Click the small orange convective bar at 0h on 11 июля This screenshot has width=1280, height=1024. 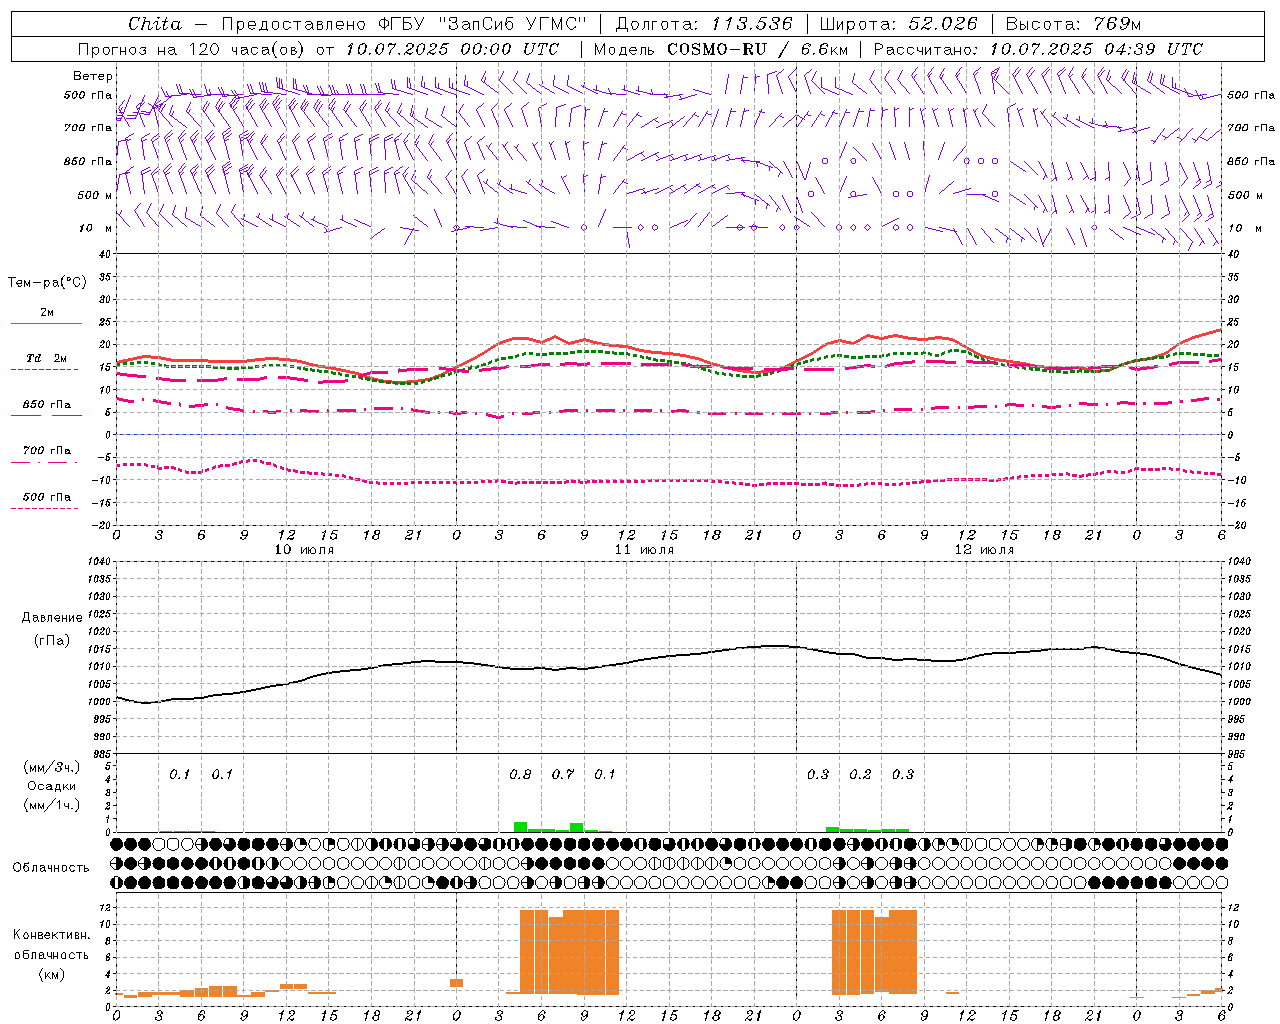click(x=456, y=983)
